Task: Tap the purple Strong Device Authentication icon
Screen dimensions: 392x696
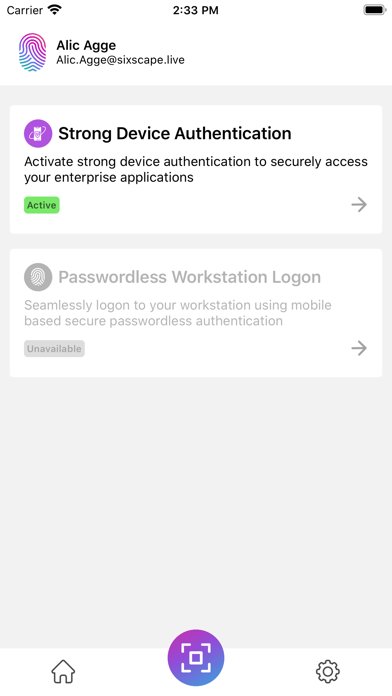Action: click(38, 133)
